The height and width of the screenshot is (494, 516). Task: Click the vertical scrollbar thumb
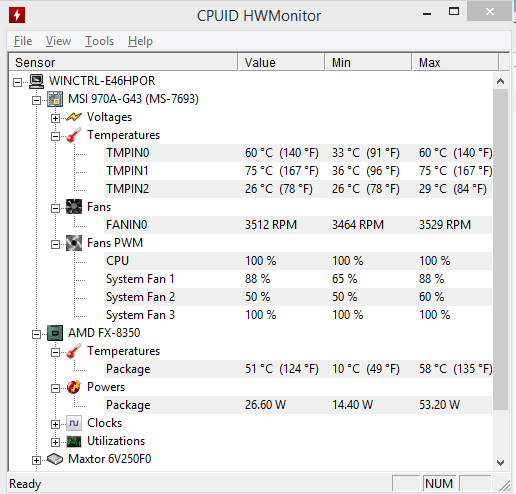500,249
